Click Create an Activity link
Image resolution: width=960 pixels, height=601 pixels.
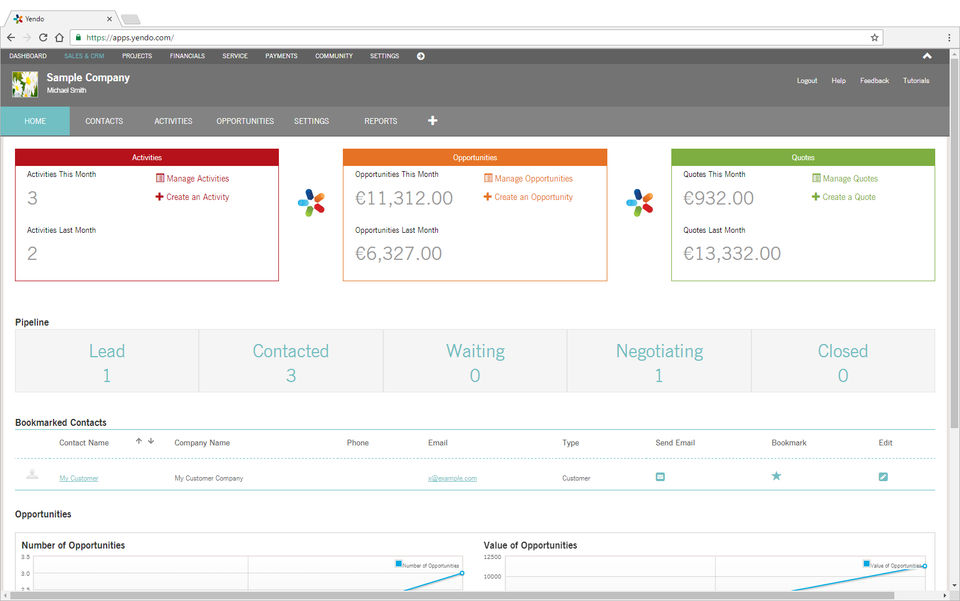pyautogui.click(x=192, y=197)
